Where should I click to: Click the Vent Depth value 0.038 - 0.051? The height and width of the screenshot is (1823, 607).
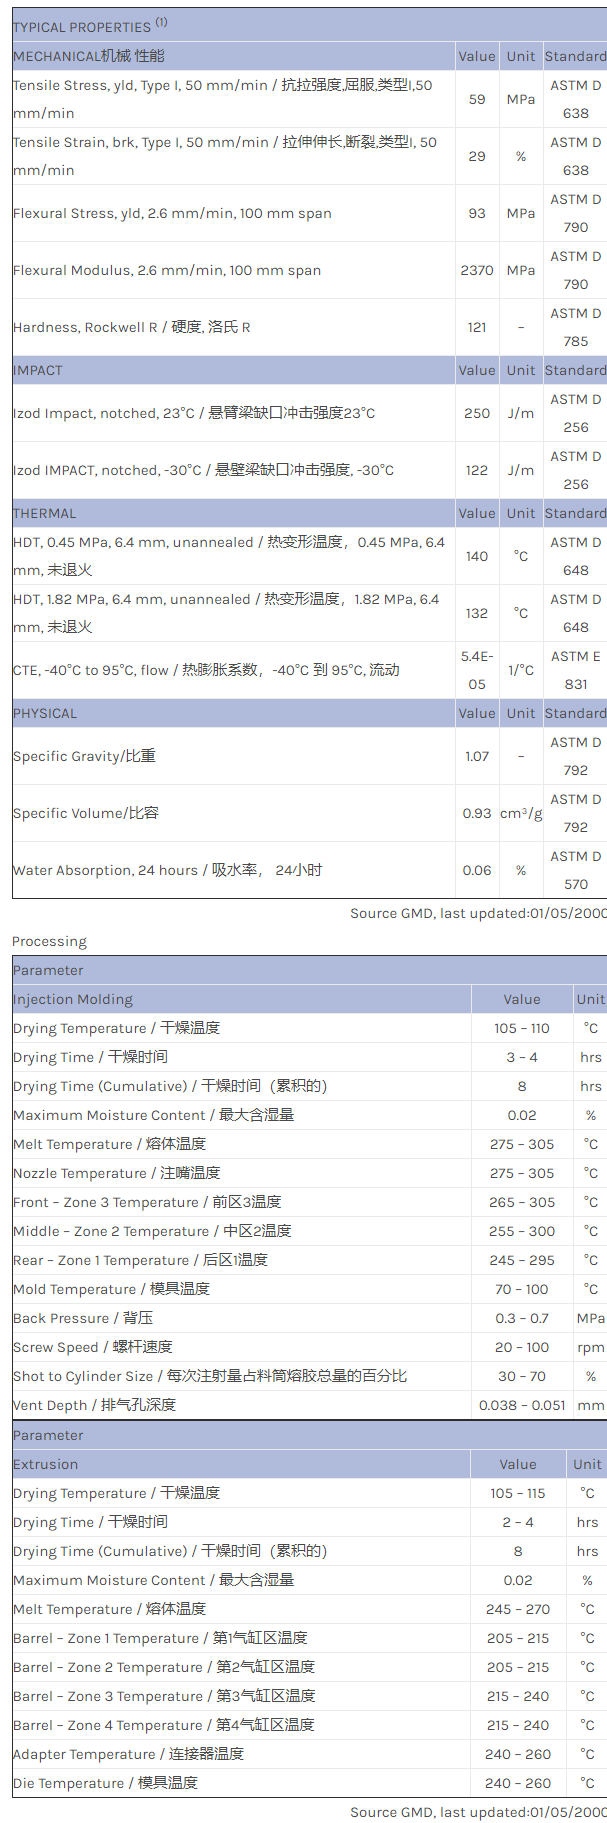[x=521, y=1405]
